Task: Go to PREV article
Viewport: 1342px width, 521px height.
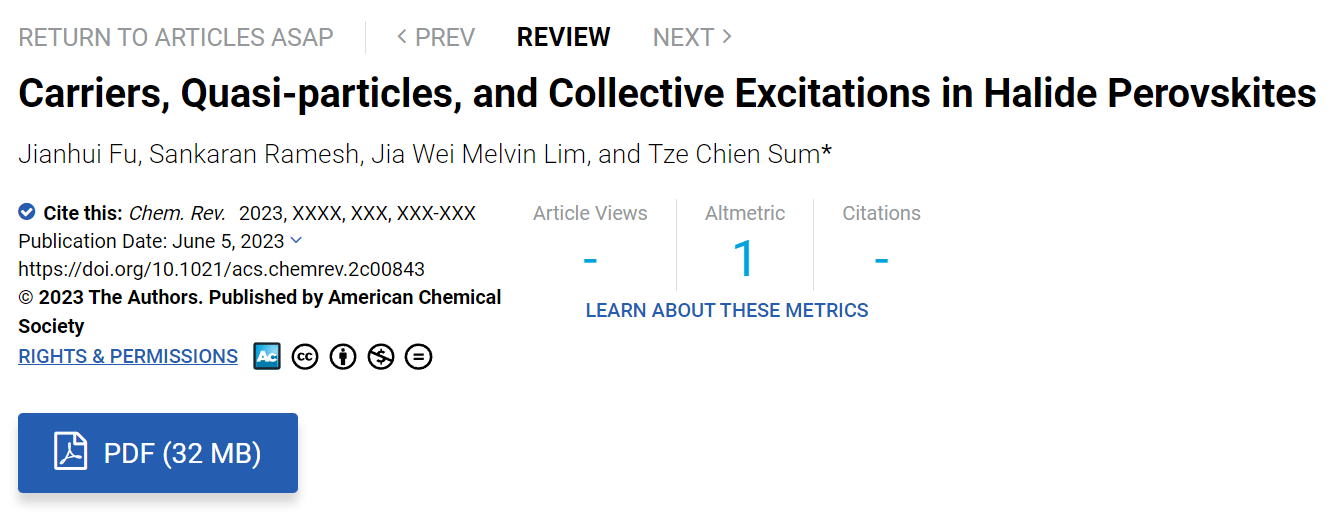Action: 435,37
